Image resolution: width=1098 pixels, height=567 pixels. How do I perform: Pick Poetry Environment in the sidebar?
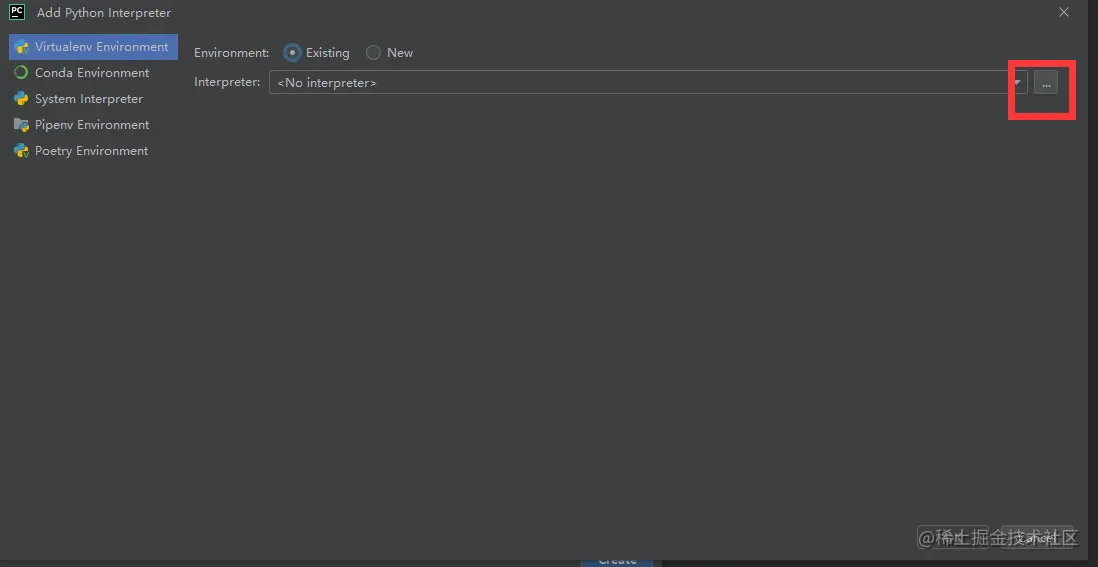(x=93, y=150)
